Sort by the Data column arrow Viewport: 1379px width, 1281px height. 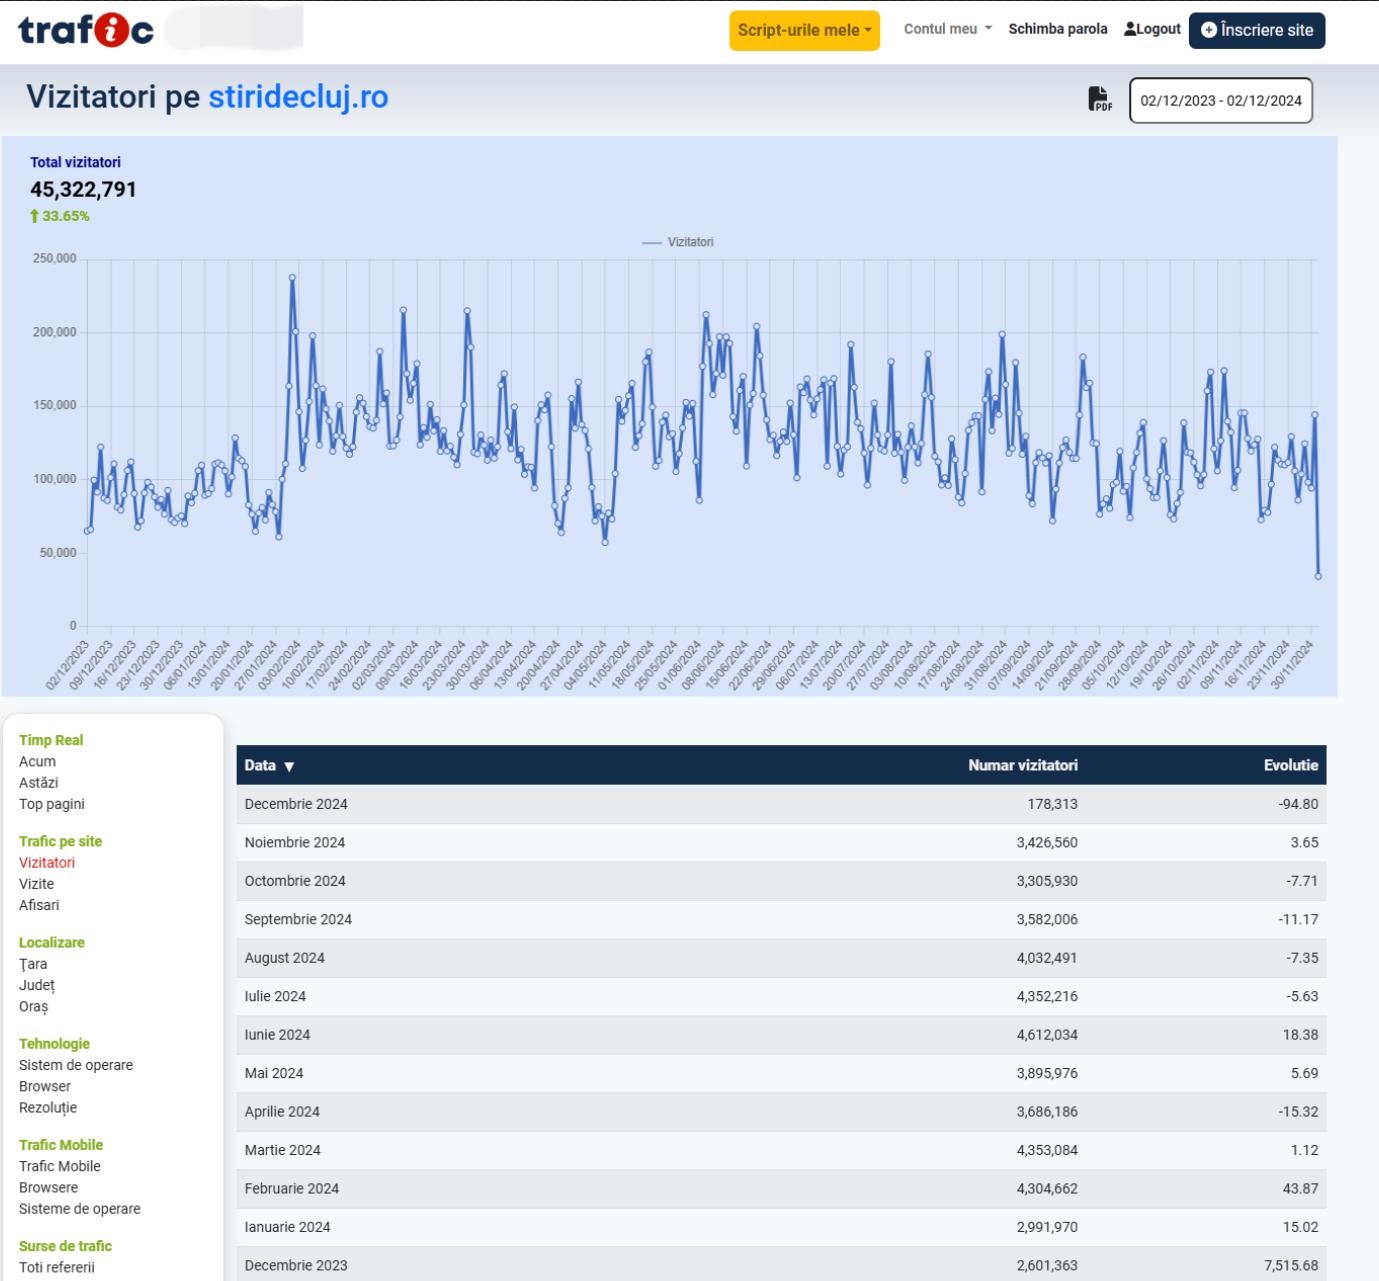pos(289,766)
